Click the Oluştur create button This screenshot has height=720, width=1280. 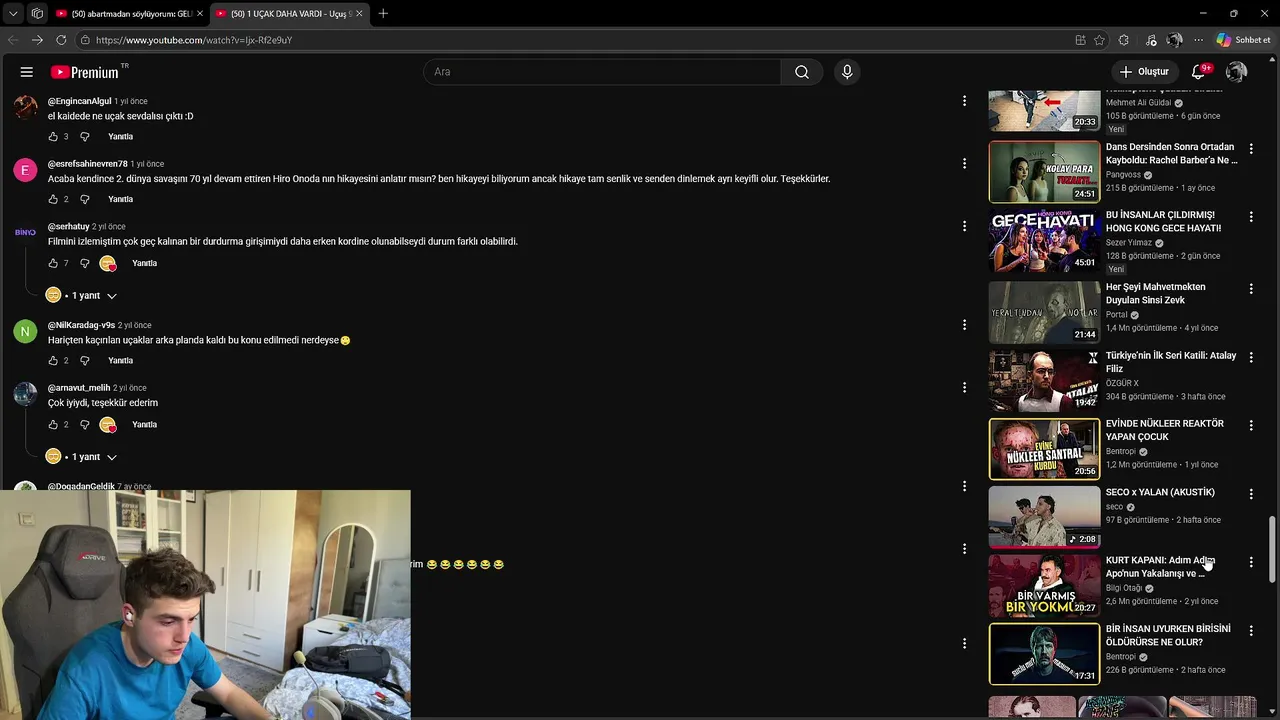(x=1144, y=72)
